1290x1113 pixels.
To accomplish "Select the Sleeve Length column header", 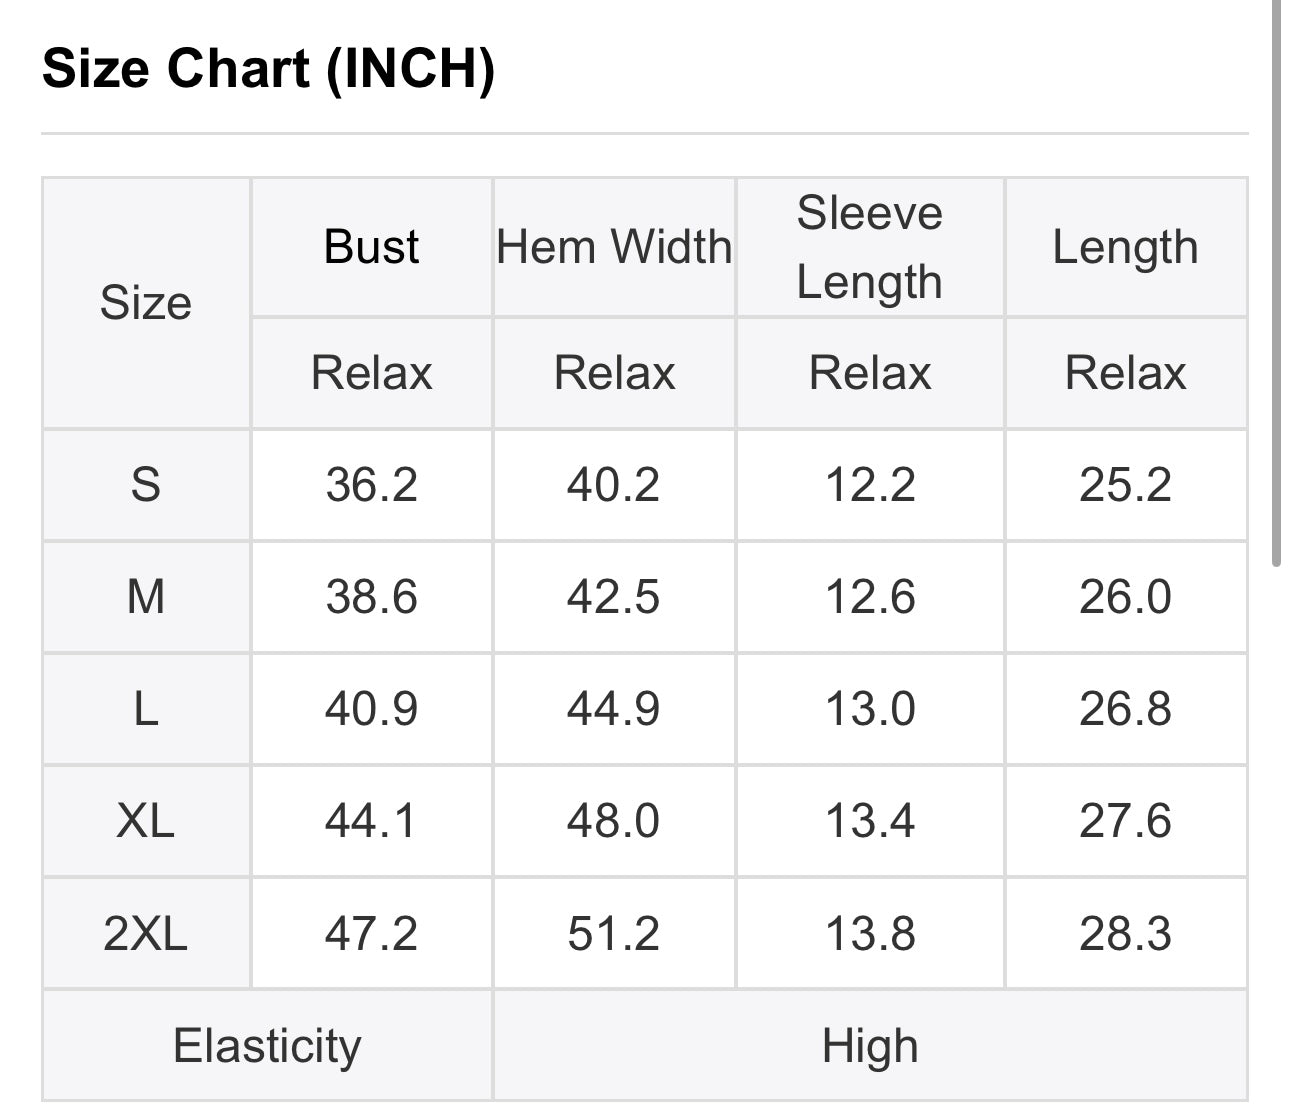I will tap(869, 247).
